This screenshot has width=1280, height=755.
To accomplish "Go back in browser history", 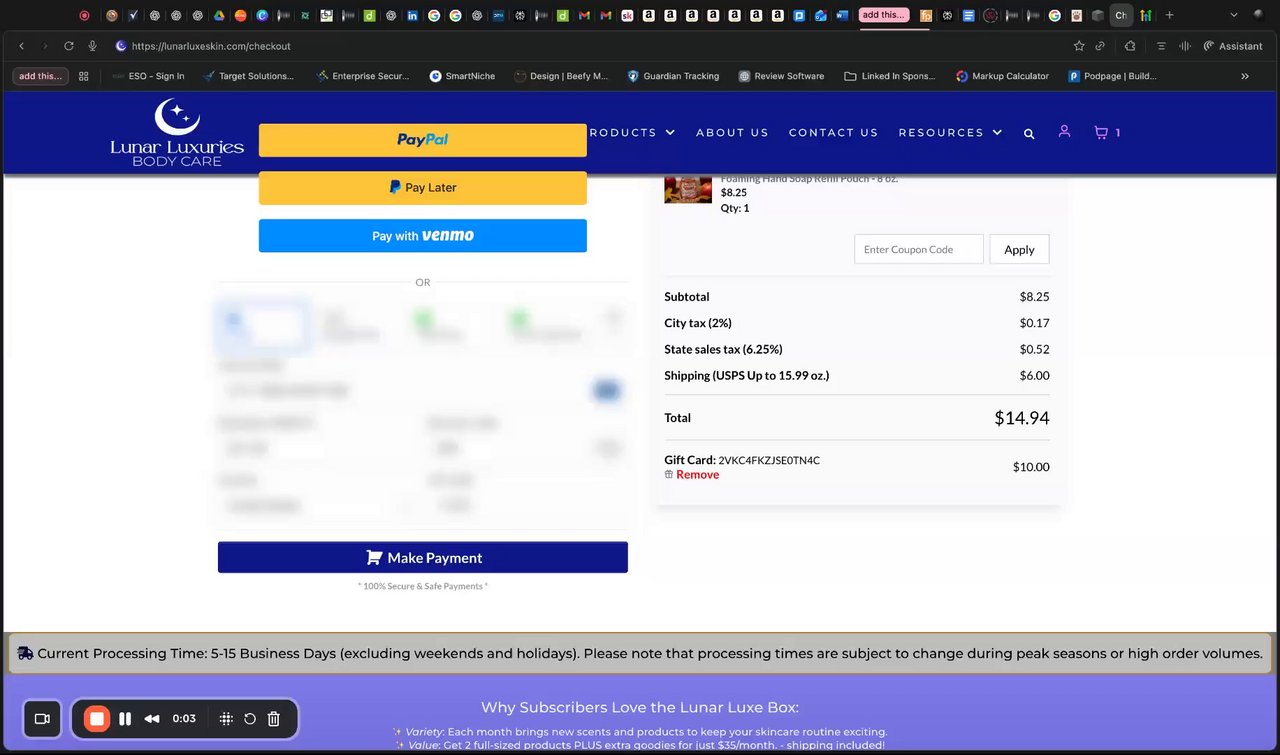I will point(21,46).
